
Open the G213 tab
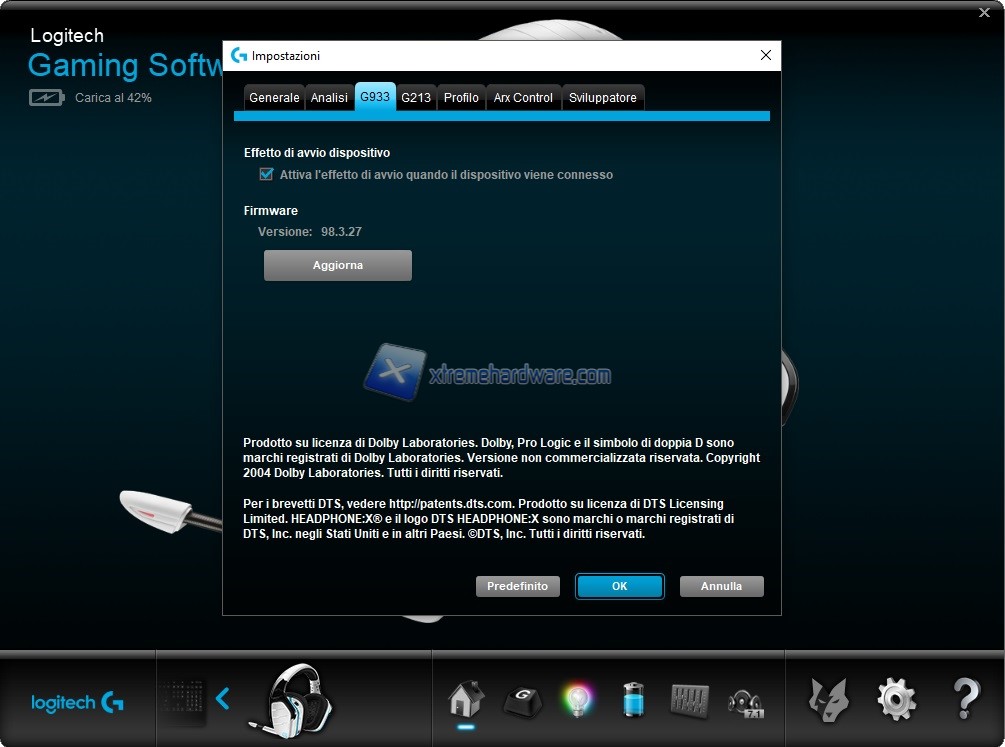[416, 98]
